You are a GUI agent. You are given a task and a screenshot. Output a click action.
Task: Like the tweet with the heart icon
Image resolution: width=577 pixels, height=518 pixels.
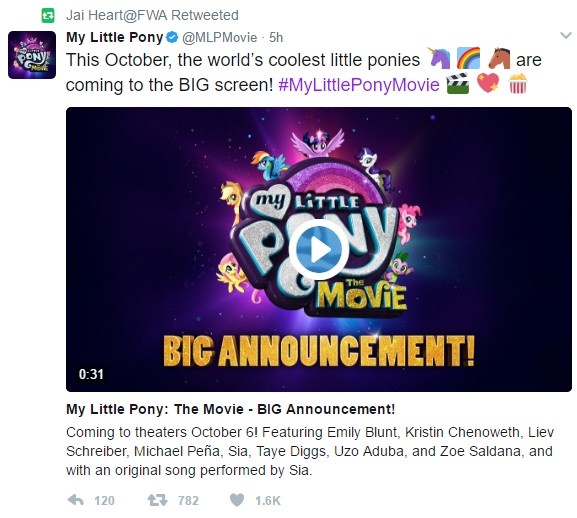(x=237, y=500)
